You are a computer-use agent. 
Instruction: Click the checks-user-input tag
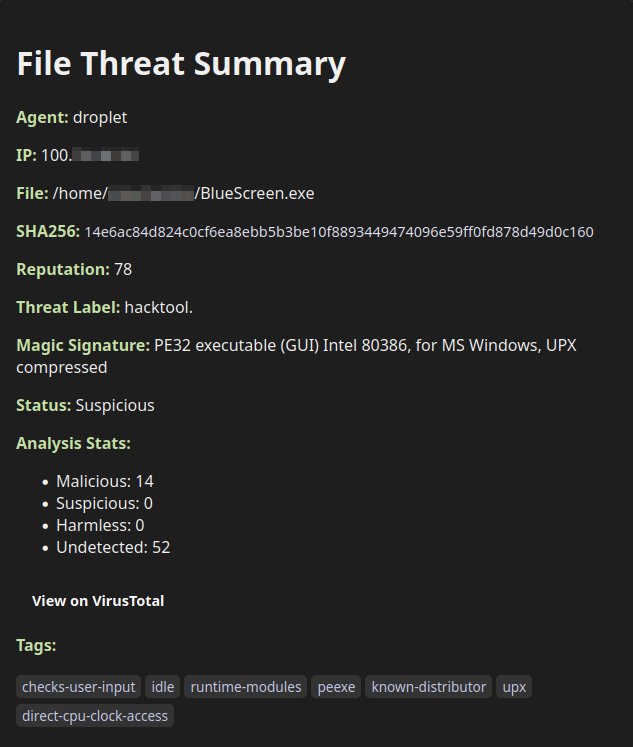(78, 687)
